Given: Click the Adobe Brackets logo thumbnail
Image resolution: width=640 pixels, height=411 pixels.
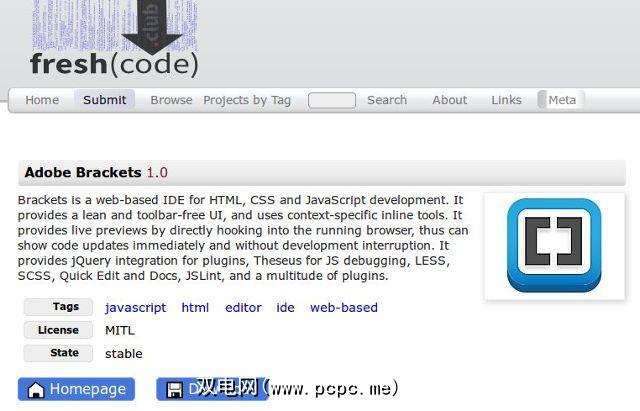Looking at the screenshot, I should (554, 246).
